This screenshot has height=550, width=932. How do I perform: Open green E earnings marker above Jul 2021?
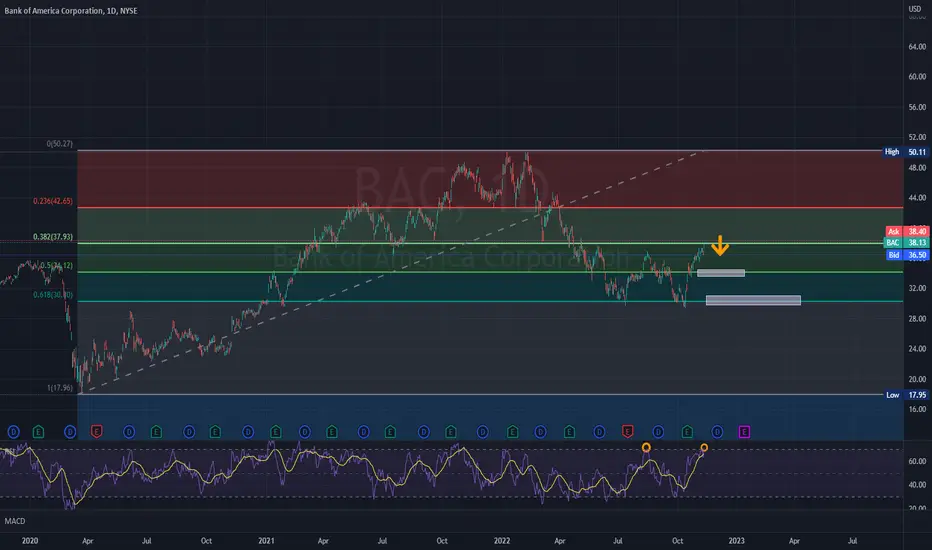click(390, 432)
